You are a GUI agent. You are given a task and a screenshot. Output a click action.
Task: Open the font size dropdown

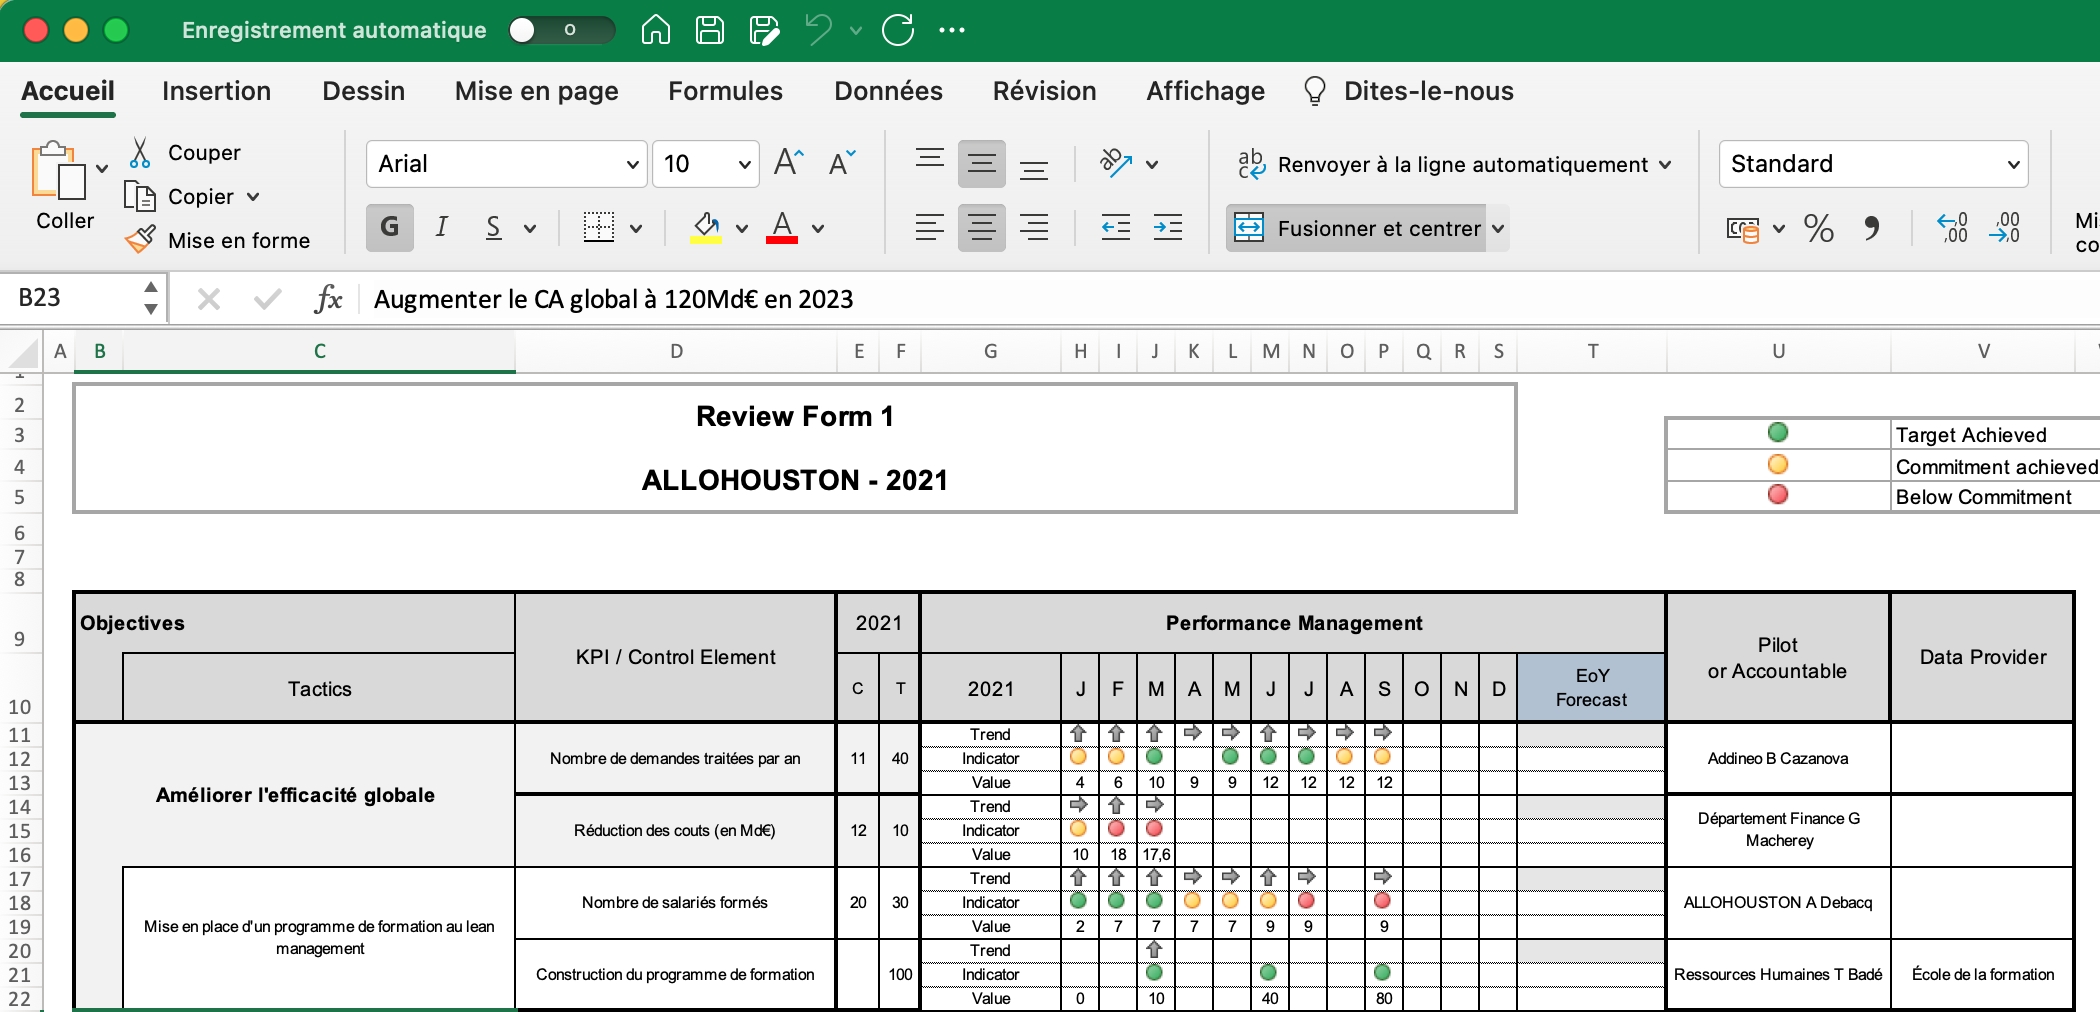pos(742,164)
